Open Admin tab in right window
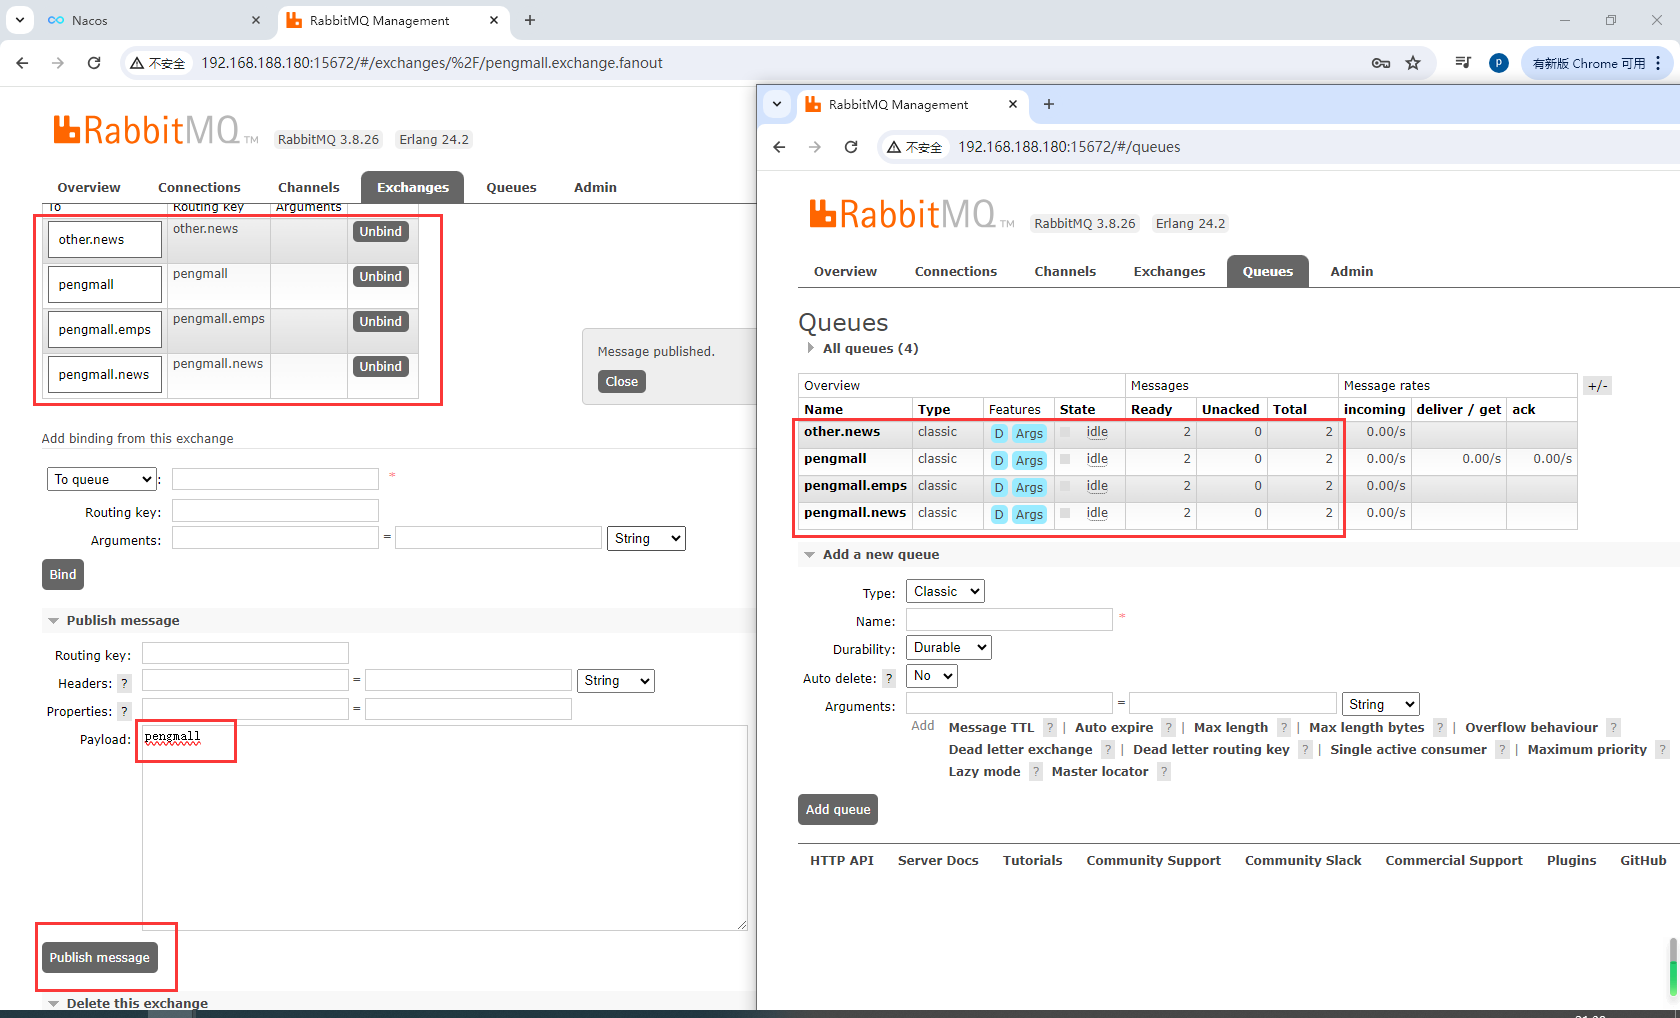 pos(1352,271)
